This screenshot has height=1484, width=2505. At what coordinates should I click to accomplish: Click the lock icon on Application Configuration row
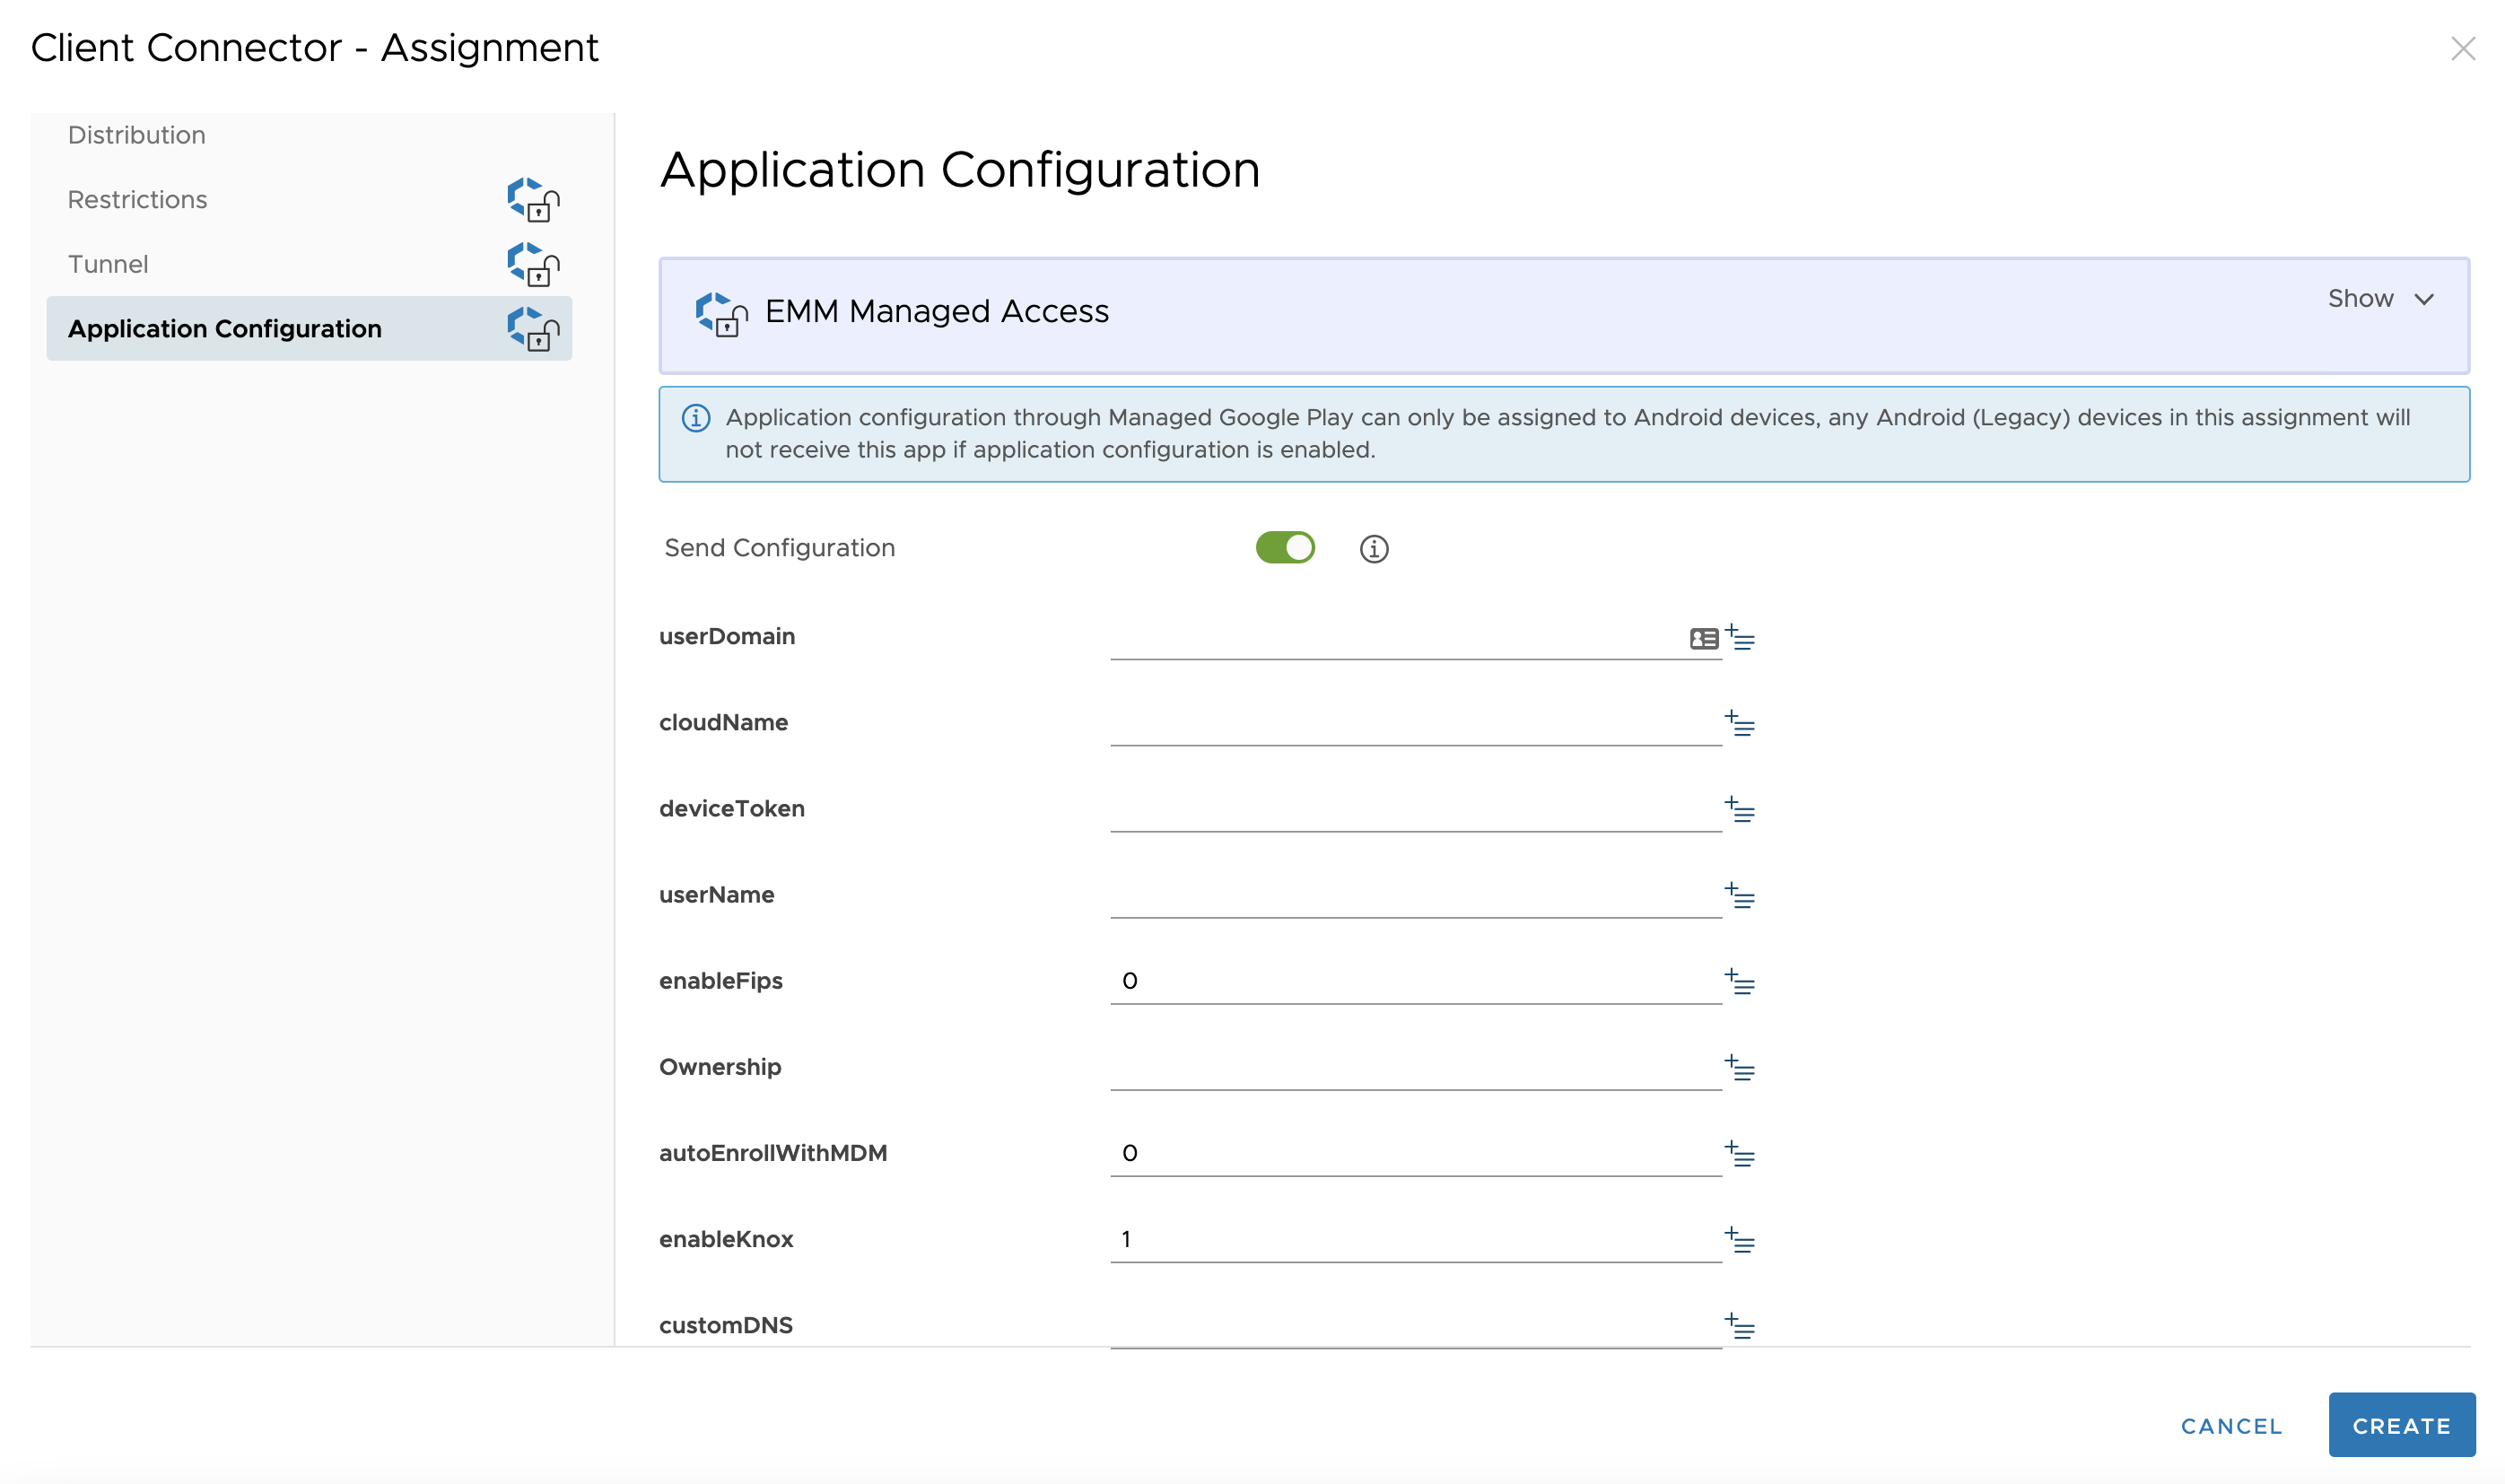(533, 331)
